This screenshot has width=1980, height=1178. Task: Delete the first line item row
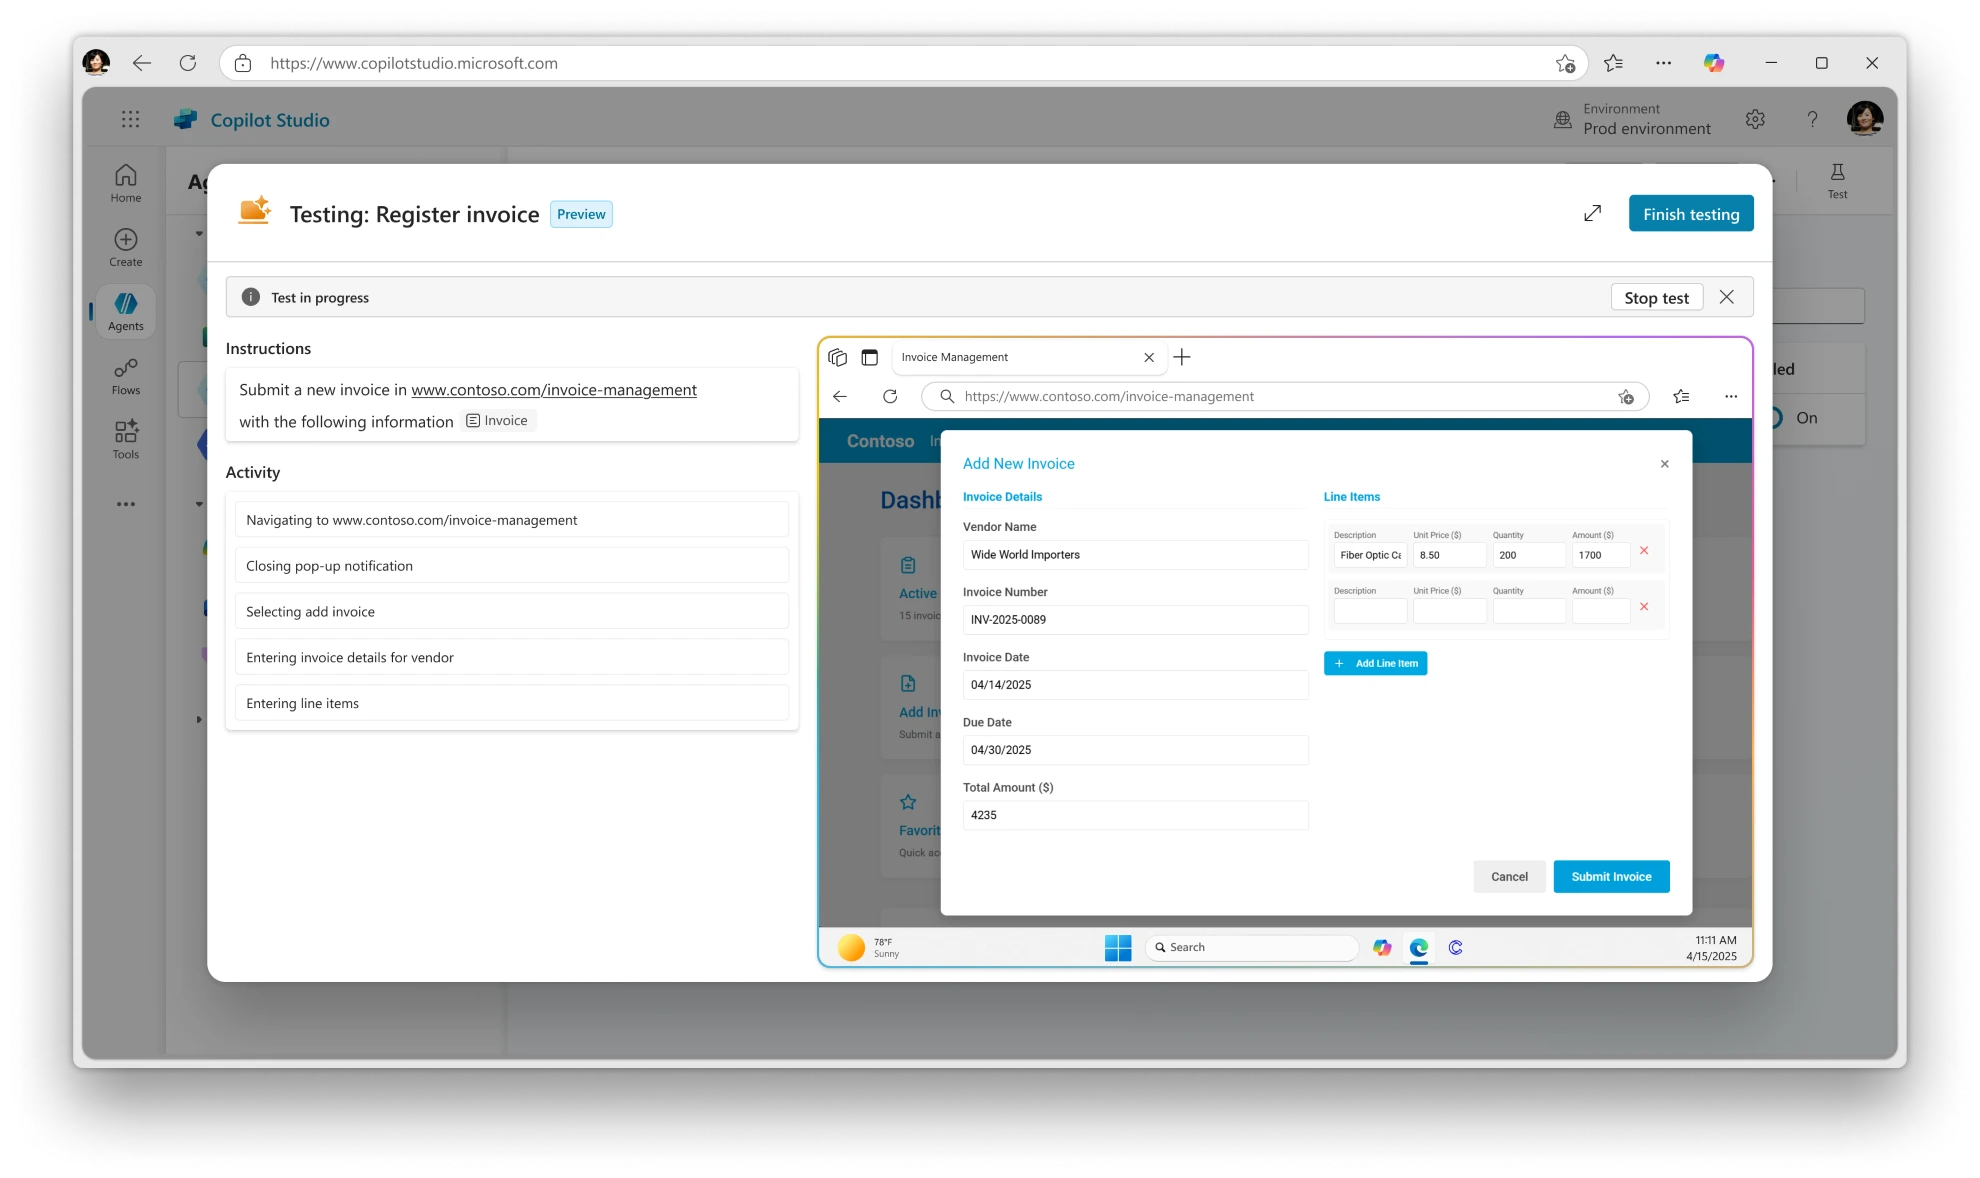(x=1644, y=551)
